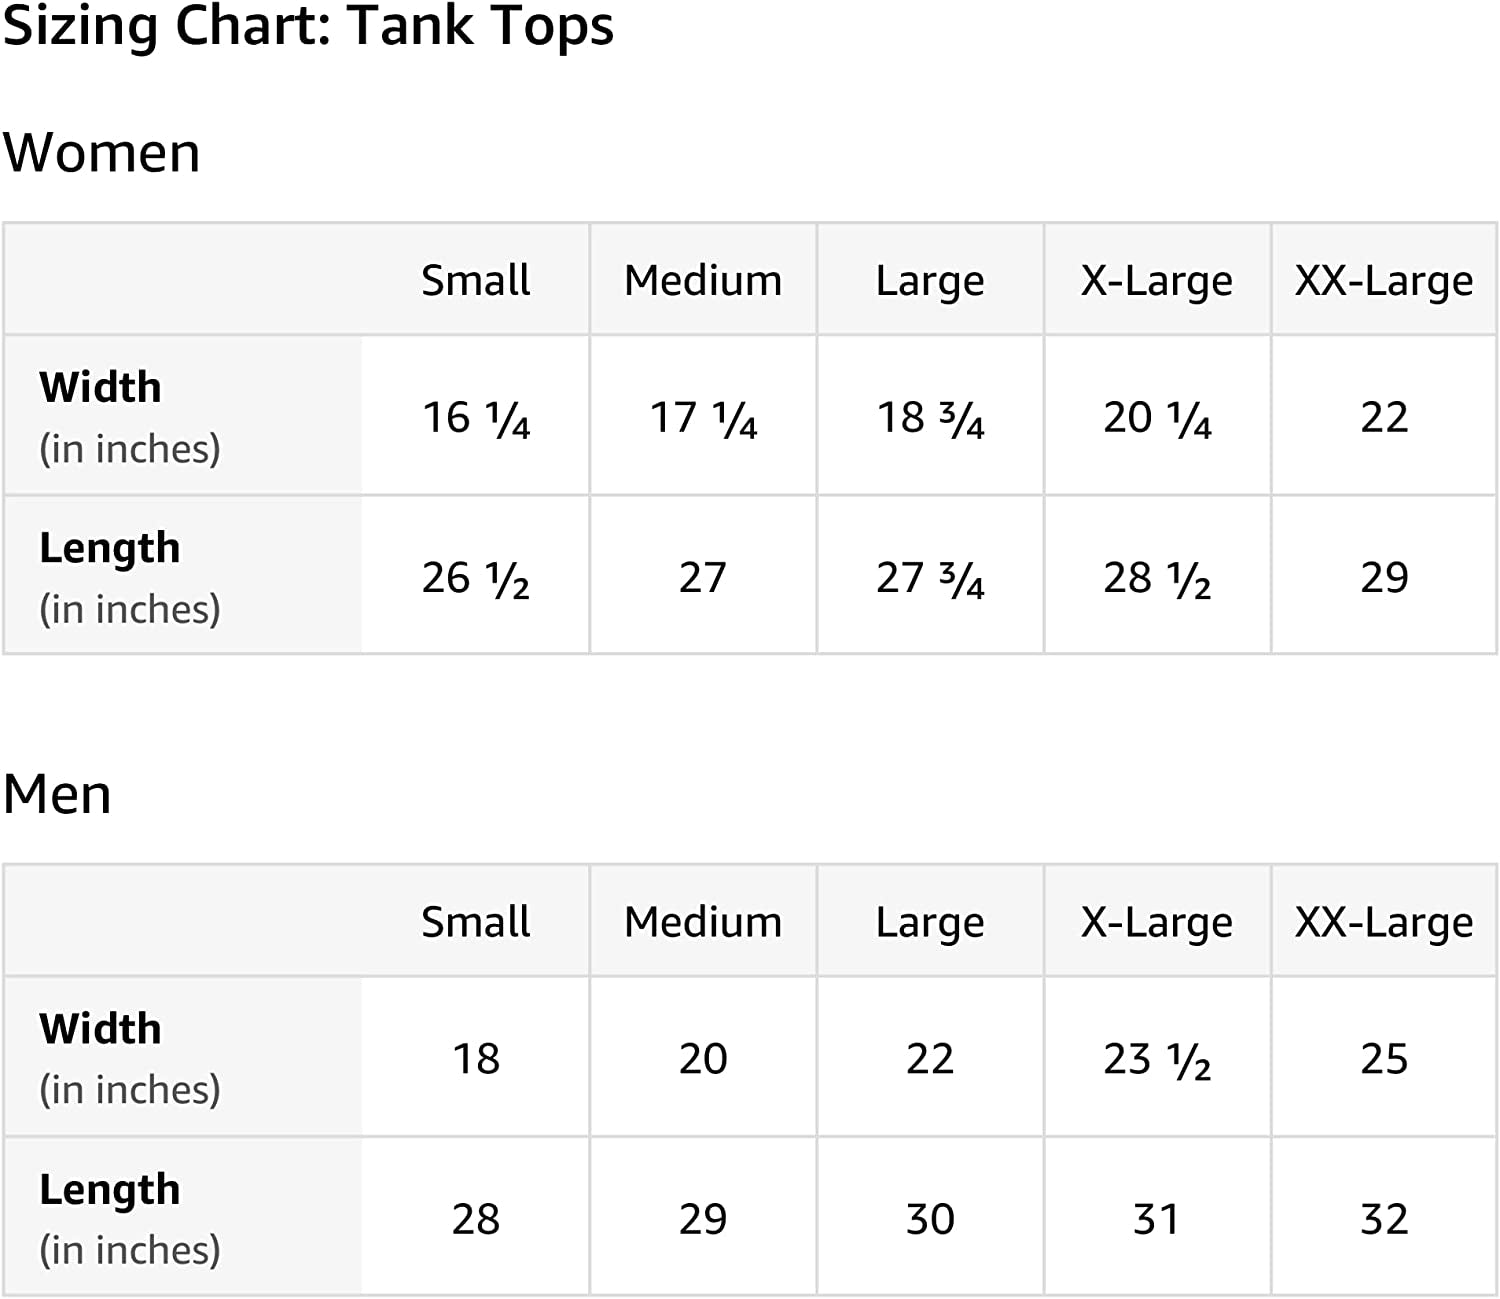Select the Men section heading
1500x1299 pixels.
tap(57, 795)
